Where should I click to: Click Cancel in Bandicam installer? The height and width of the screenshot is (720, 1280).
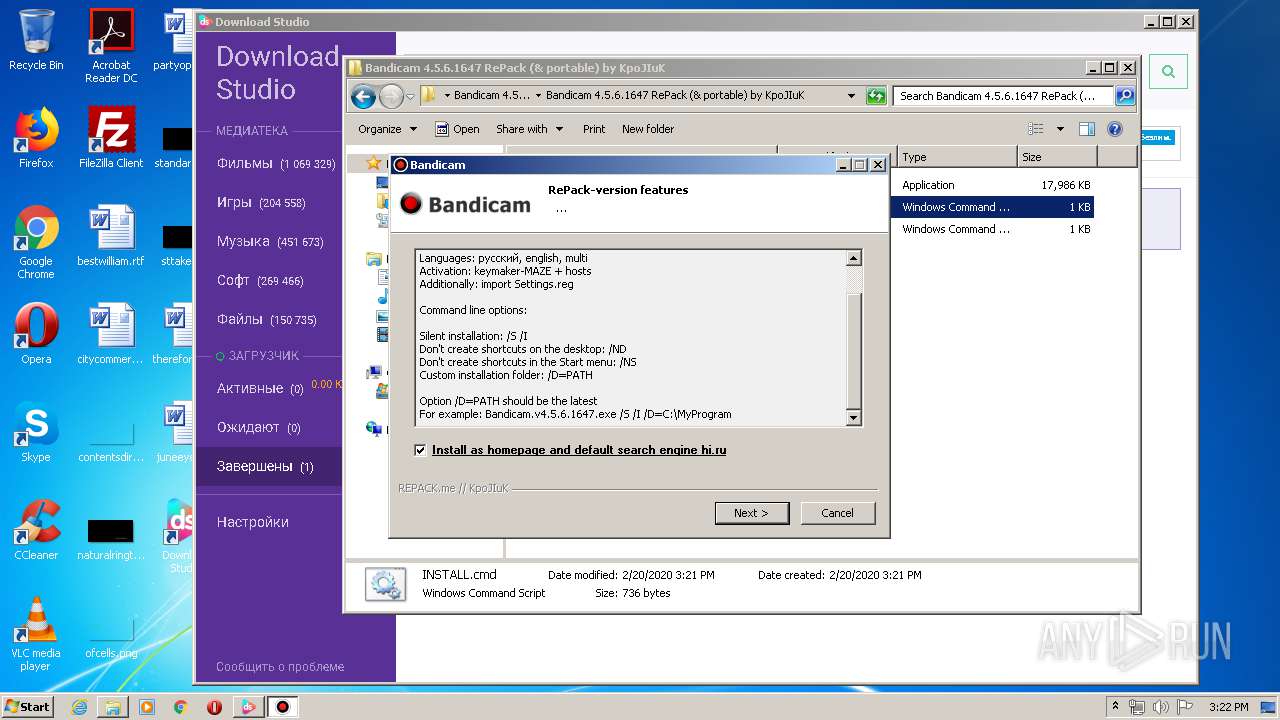coord(837,513)
